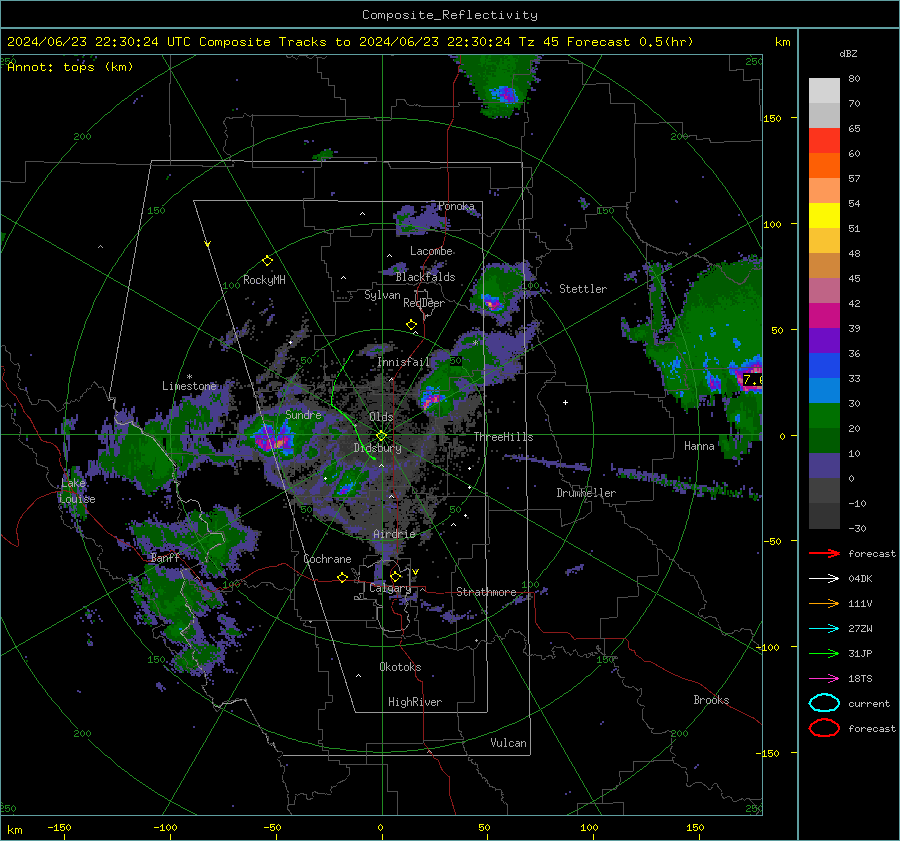Click the yellow diamond marker near RedDeer

click(411, 325)
